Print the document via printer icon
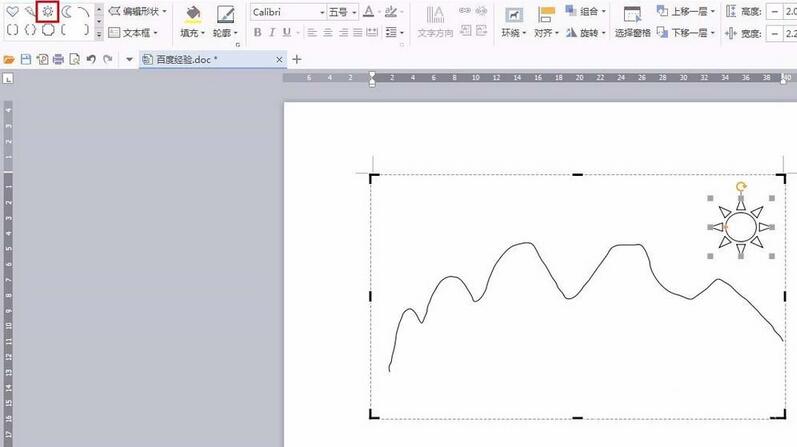The width and height of the screenshot is (797, 447). pos(58,59)
